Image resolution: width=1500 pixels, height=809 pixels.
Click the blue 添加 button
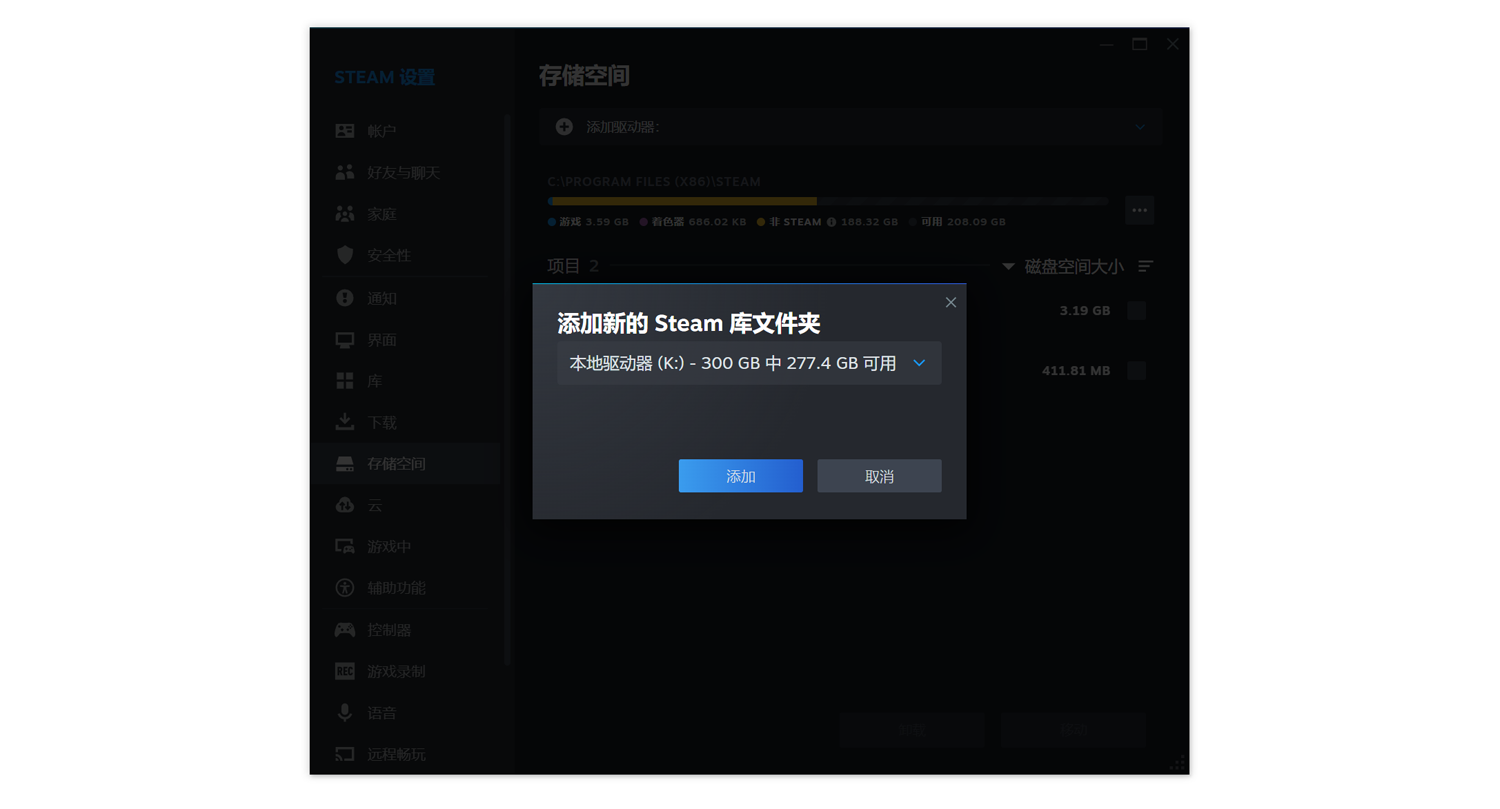741,476
